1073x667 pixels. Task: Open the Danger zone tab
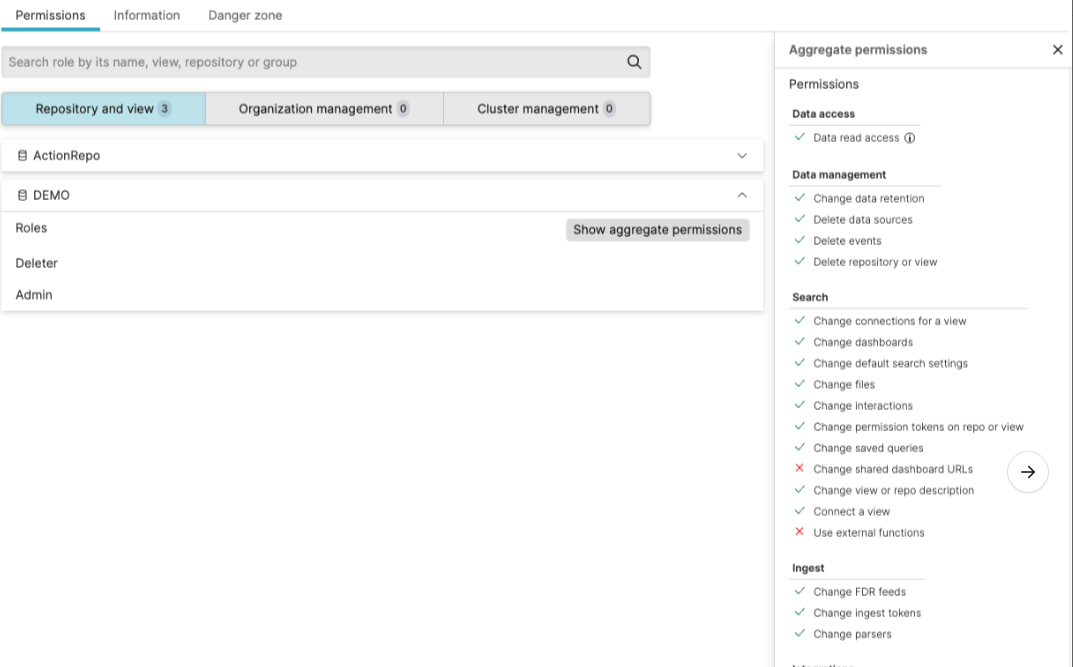point(244,15)
